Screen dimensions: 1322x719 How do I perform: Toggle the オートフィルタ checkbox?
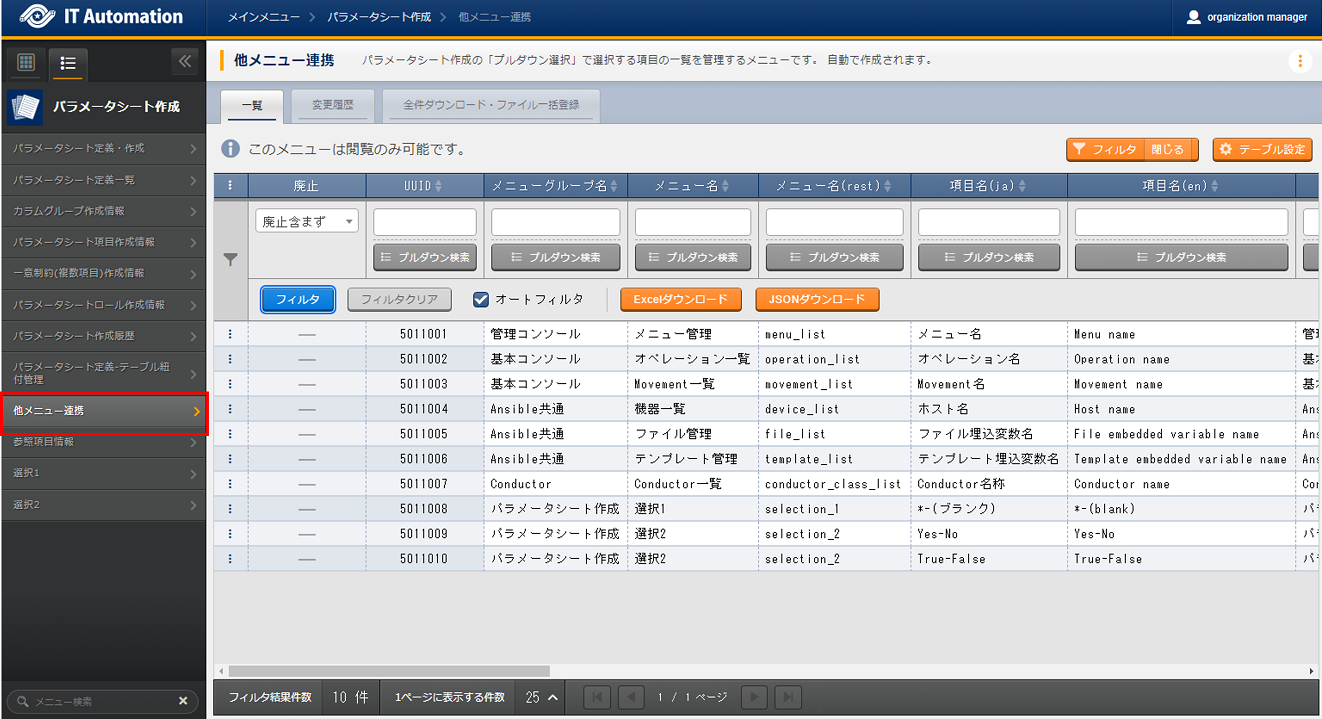point(481,299)
